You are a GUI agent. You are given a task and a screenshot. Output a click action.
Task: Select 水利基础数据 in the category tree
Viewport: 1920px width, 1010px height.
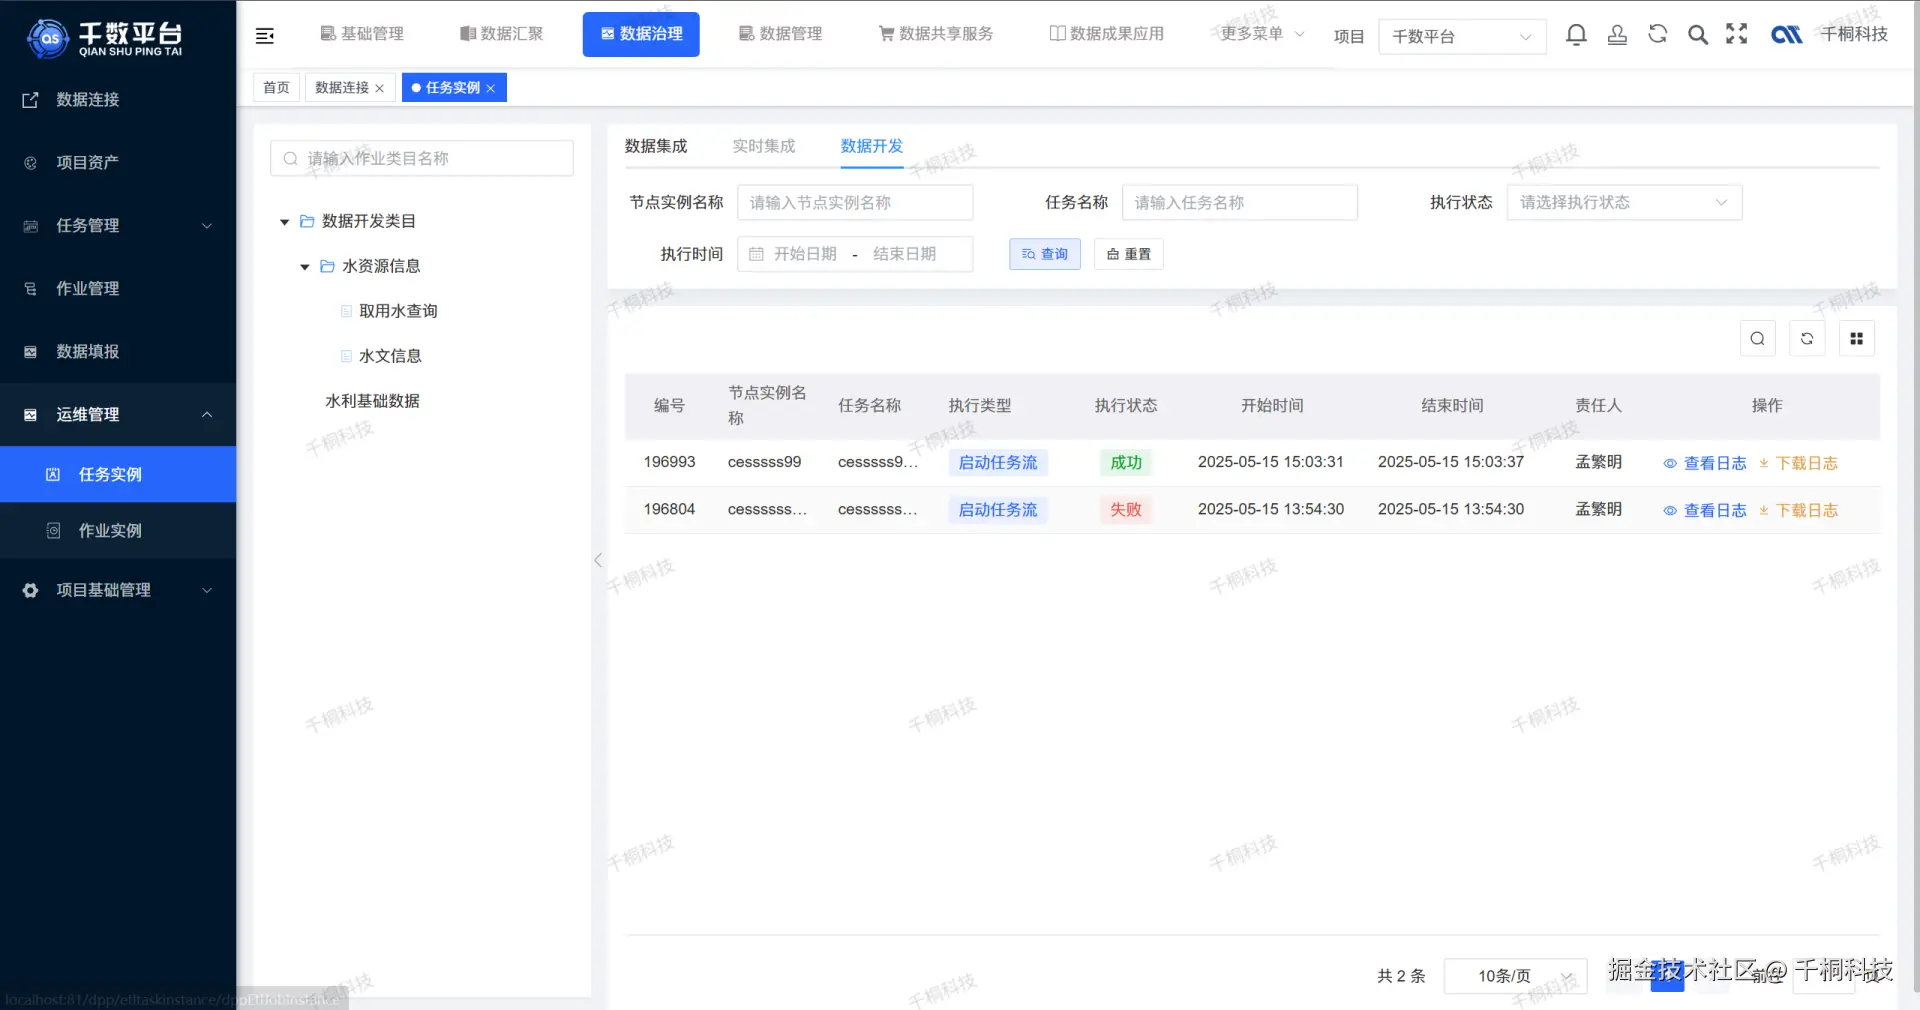(372, 401)
